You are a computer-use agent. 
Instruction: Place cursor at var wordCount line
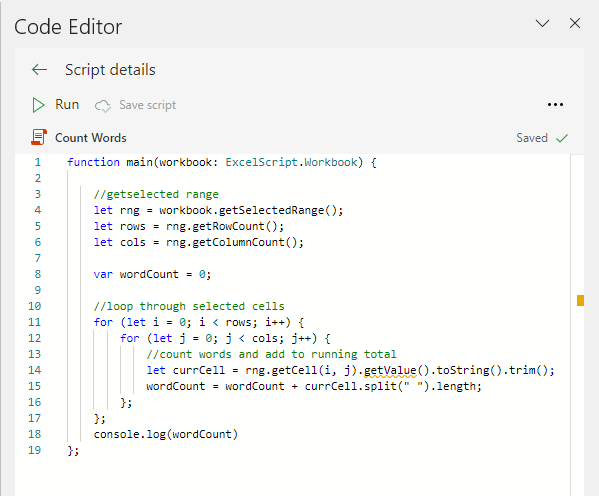click(152, 274)
